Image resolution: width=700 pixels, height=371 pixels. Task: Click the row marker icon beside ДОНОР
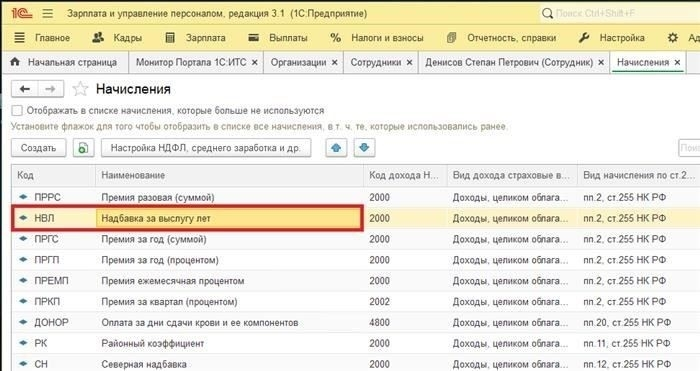(x=23, y=322)
